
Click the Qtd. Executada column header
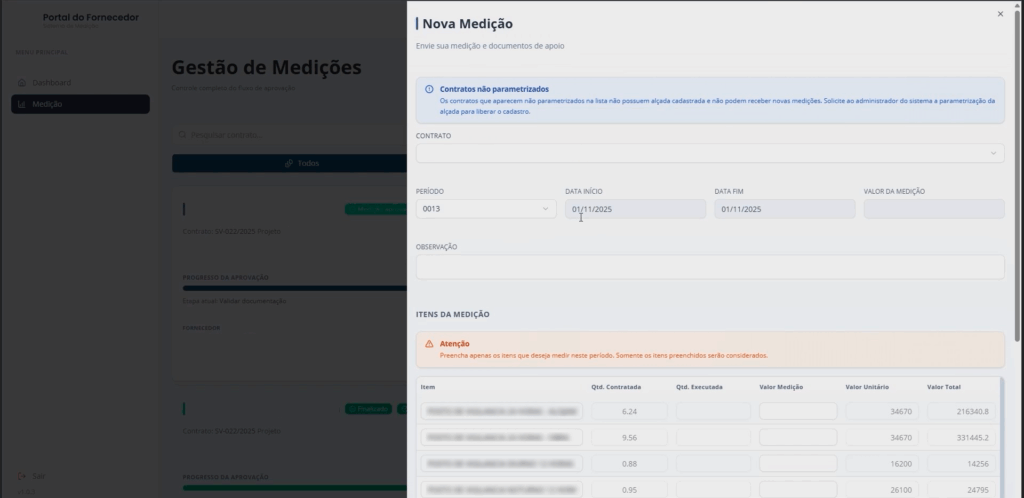(x=699, y=387)
